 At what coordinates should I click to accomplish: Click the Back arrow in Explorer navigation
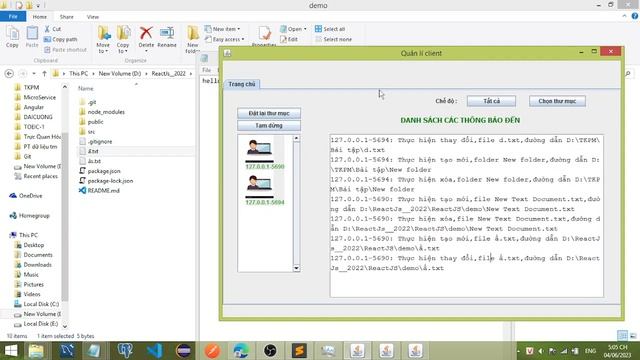point(9,73)
